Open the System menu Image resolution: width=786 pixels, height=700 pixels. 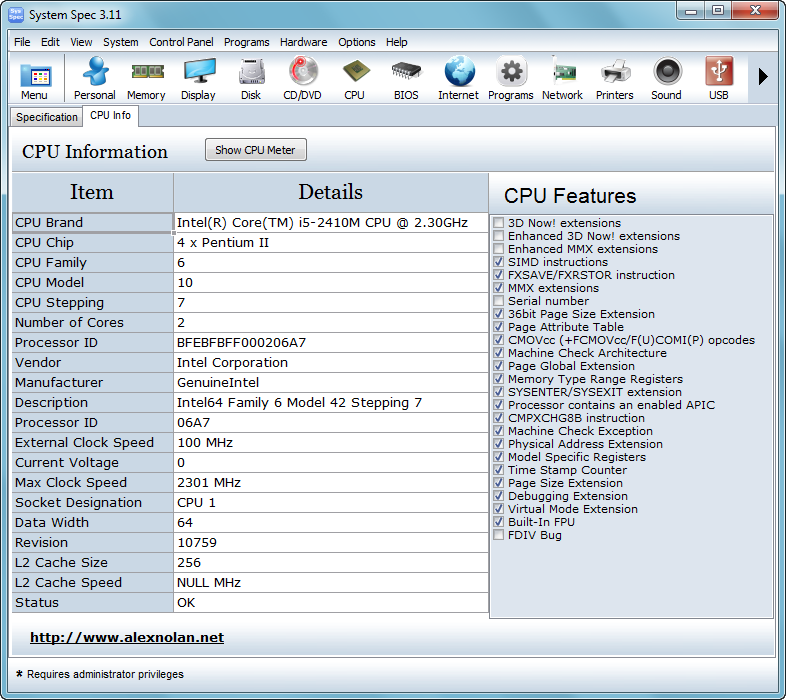click(x=121, y=42)
